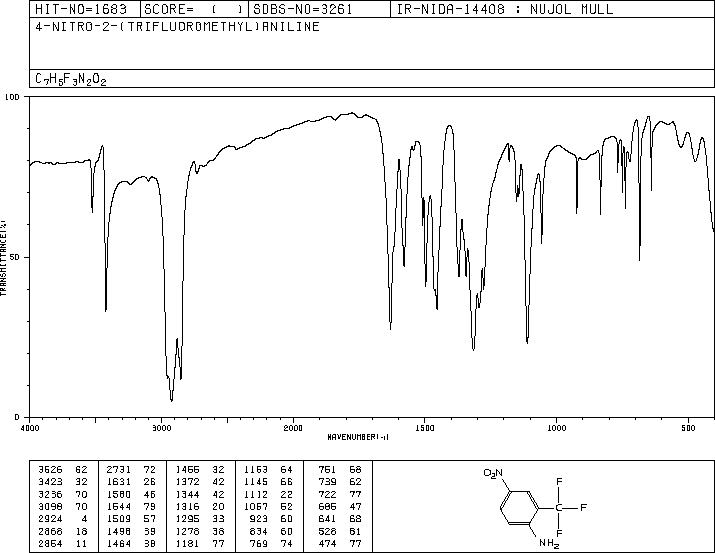The width and height of the screenshot is (715, 553).
Task: Click the 1000 x-axis tick label
Action: click(556, 428)
